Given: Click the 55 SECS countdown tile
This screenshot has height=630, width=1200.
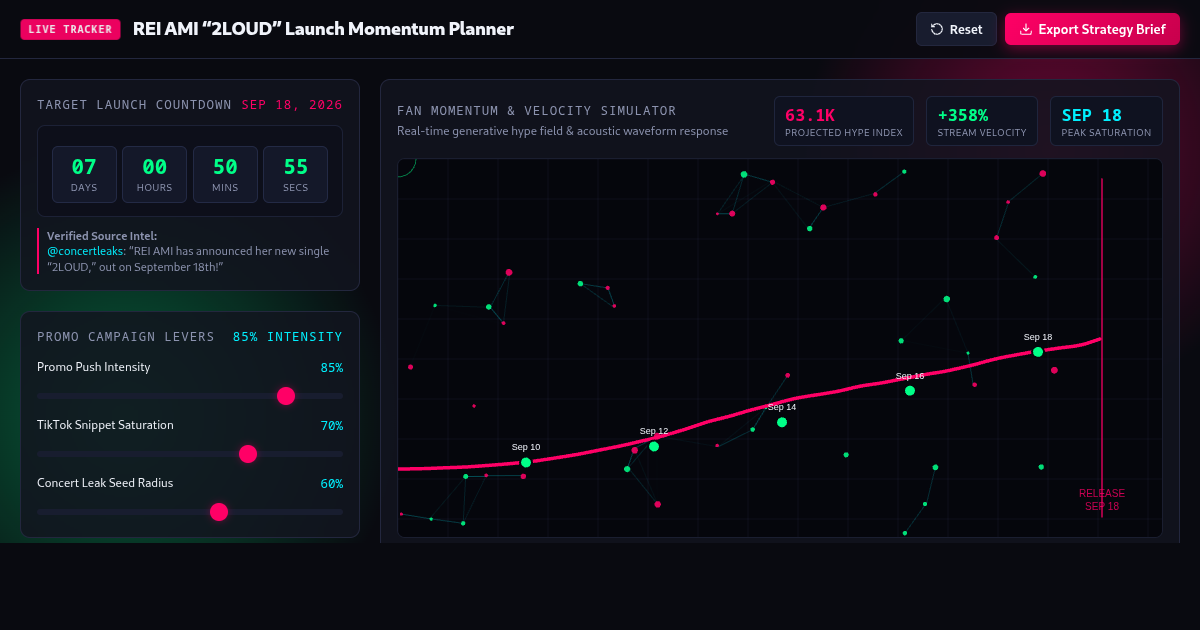Looking at the screenshot, I should [296, 174].
